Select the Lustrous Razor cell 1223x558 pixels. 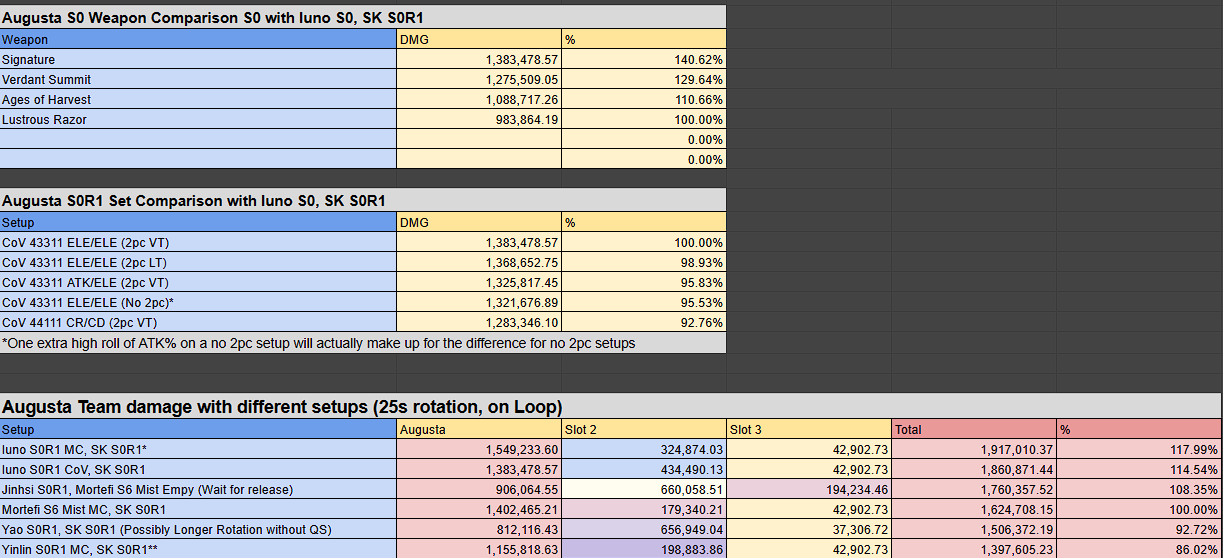tap(198, 120)
